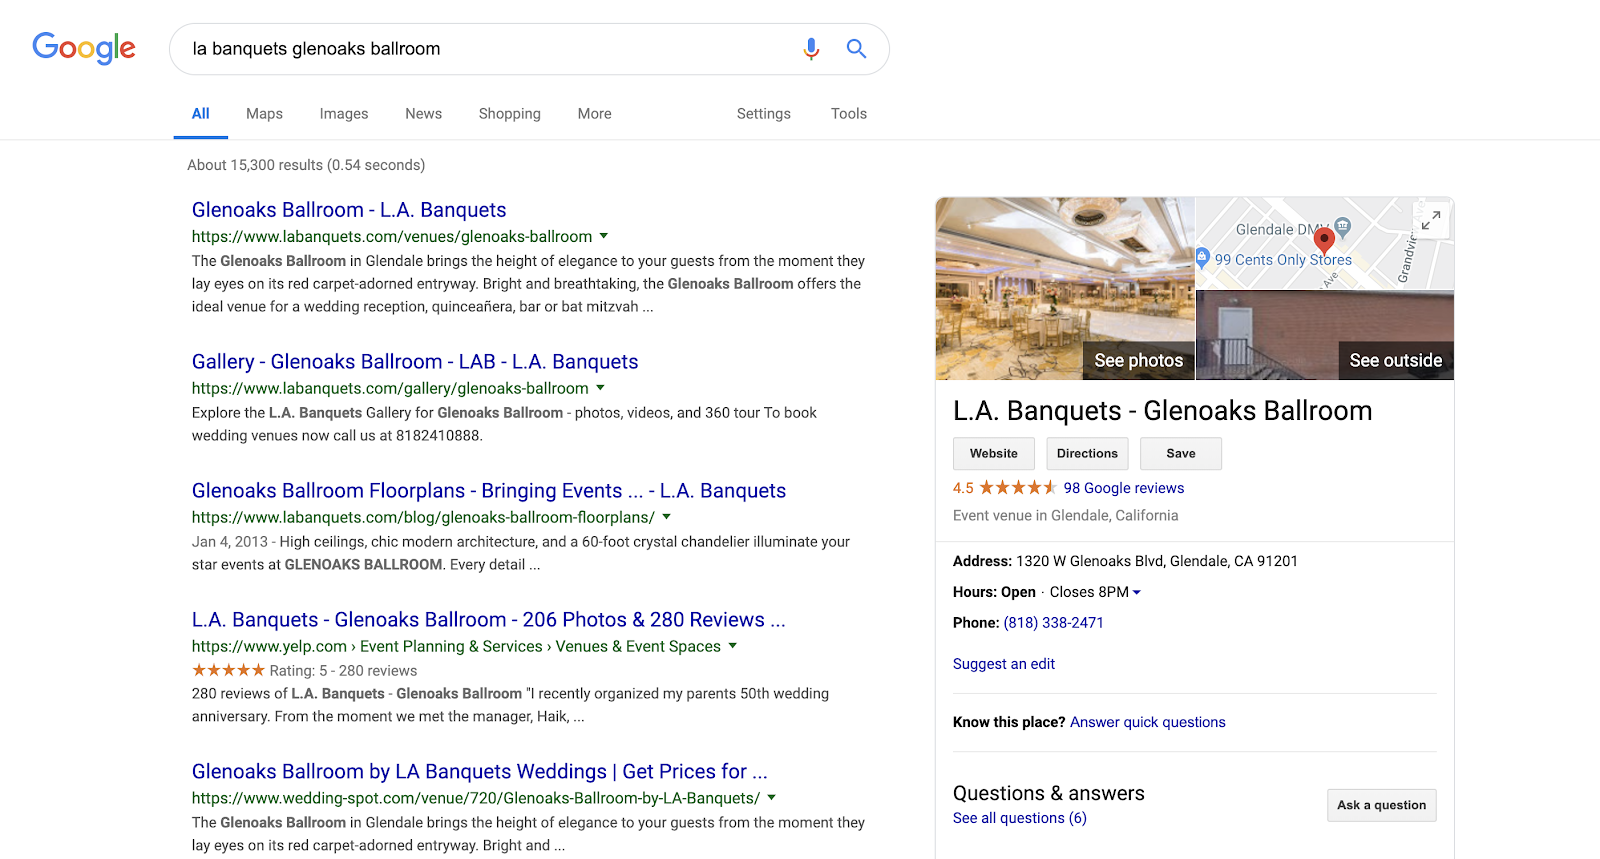Open See outside street view thumbnail

tap(1325, 335)
